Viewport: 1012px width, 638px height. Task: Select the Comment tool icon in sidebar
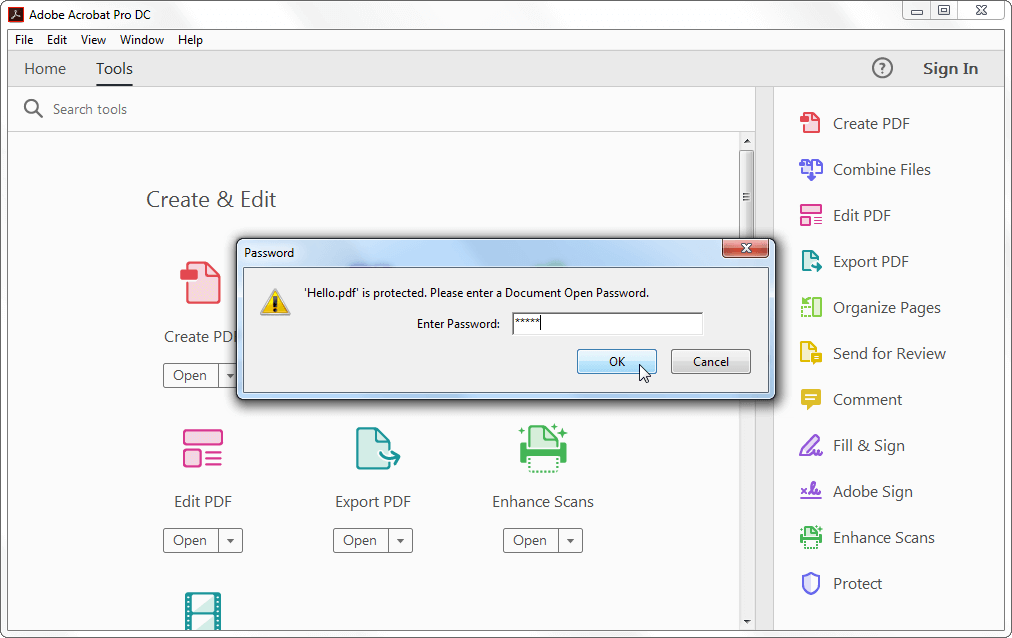(x=811, y=399)
